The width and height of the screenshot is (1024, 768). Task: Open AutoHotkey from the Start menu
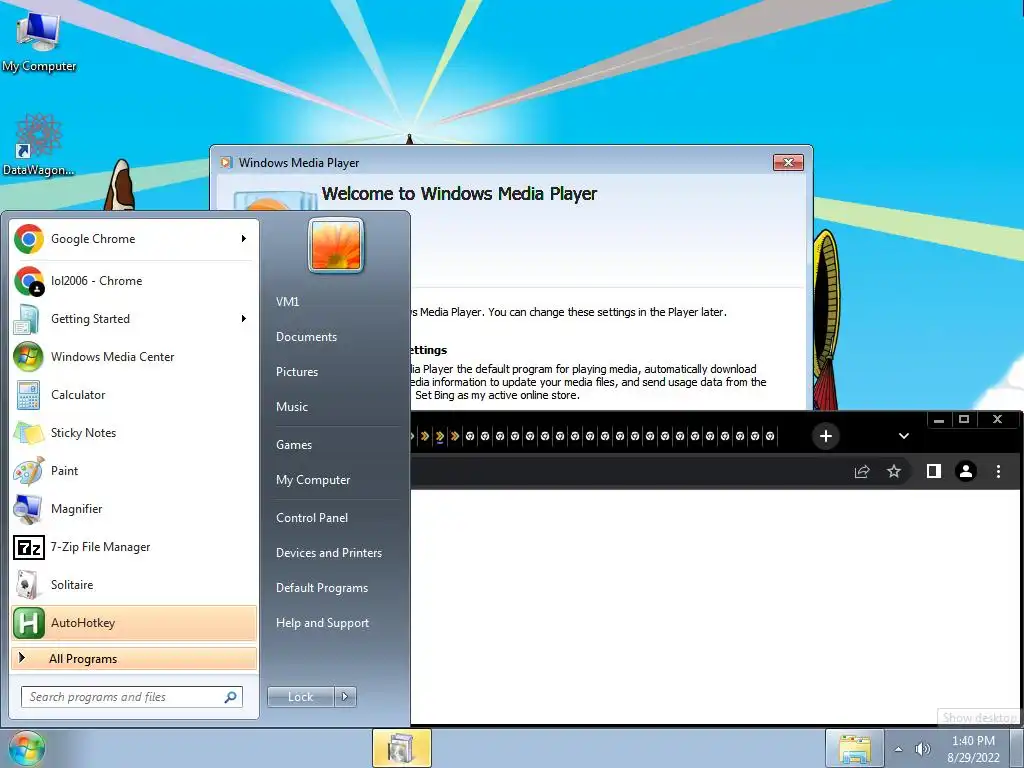pos(134,622)
